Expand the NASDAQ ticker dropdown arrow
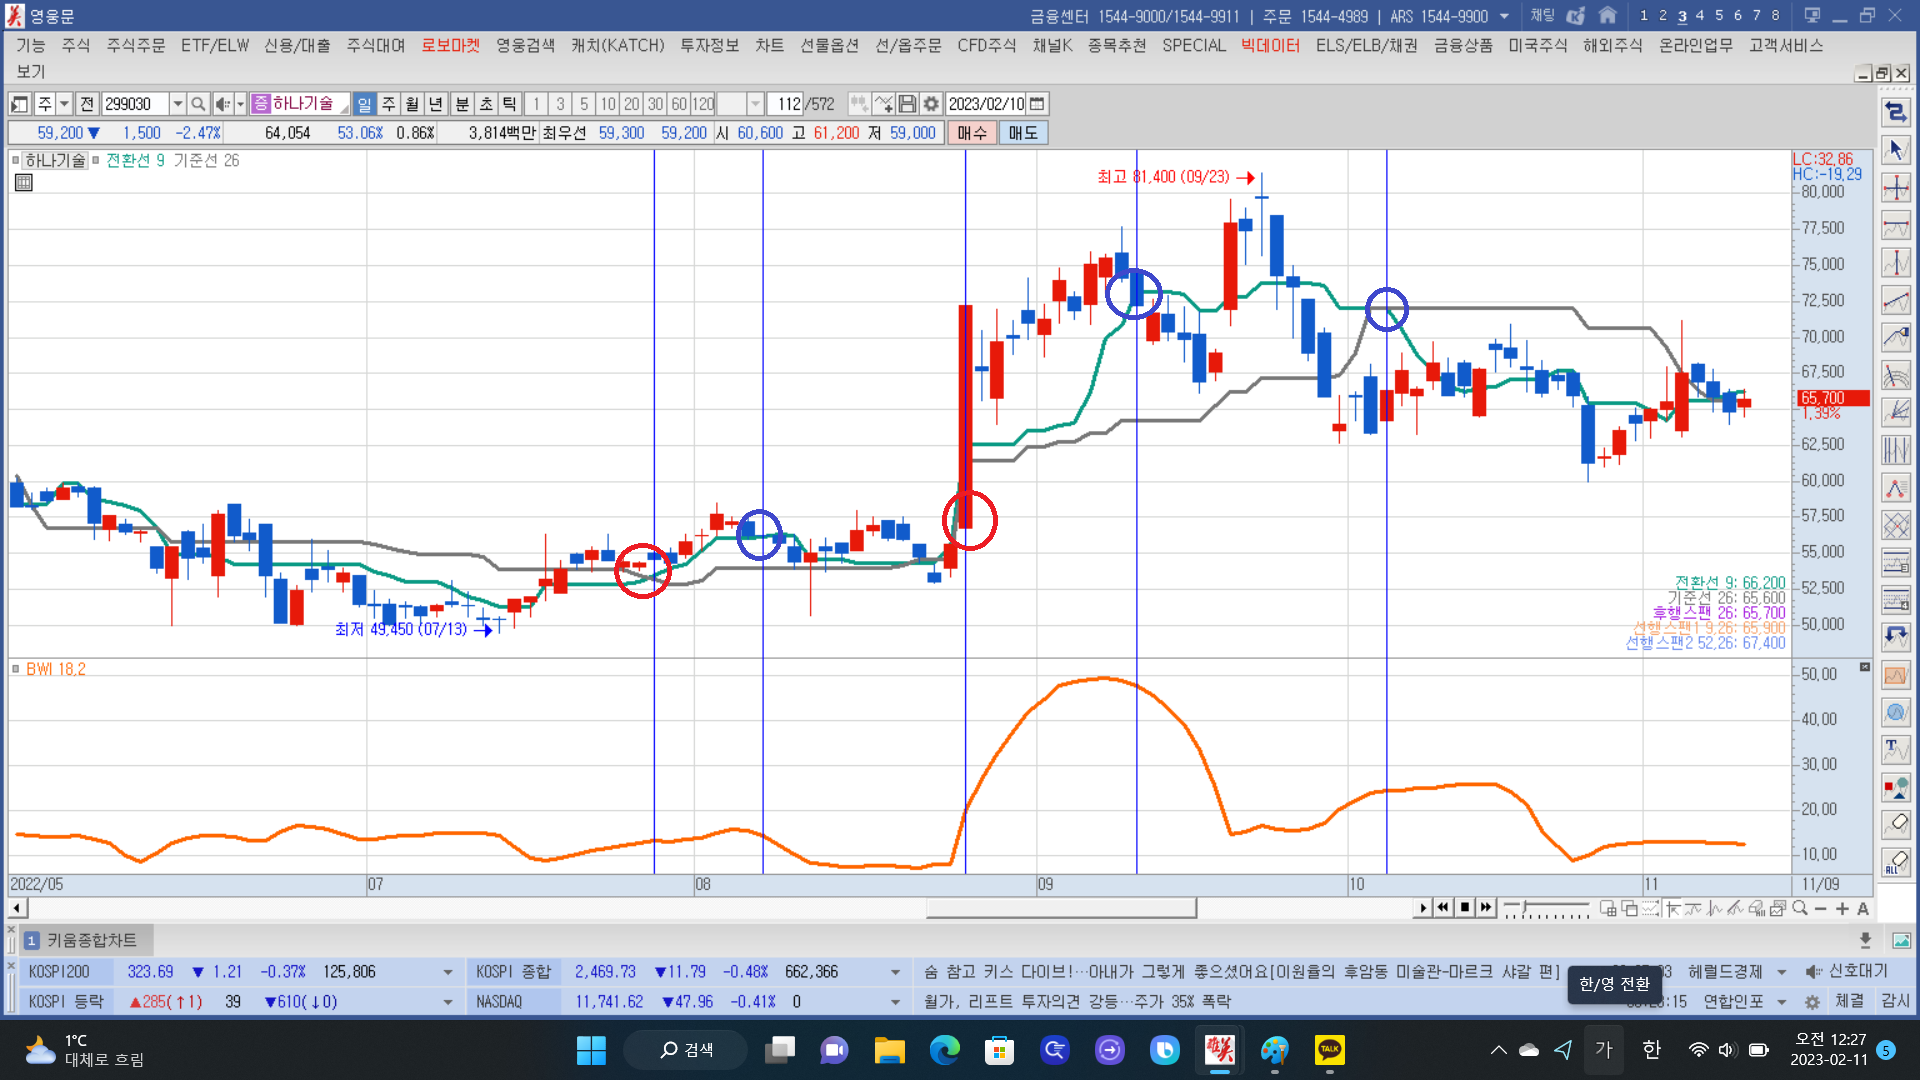Screen dimensions: 1920x1080 [x=895, y=1002]
